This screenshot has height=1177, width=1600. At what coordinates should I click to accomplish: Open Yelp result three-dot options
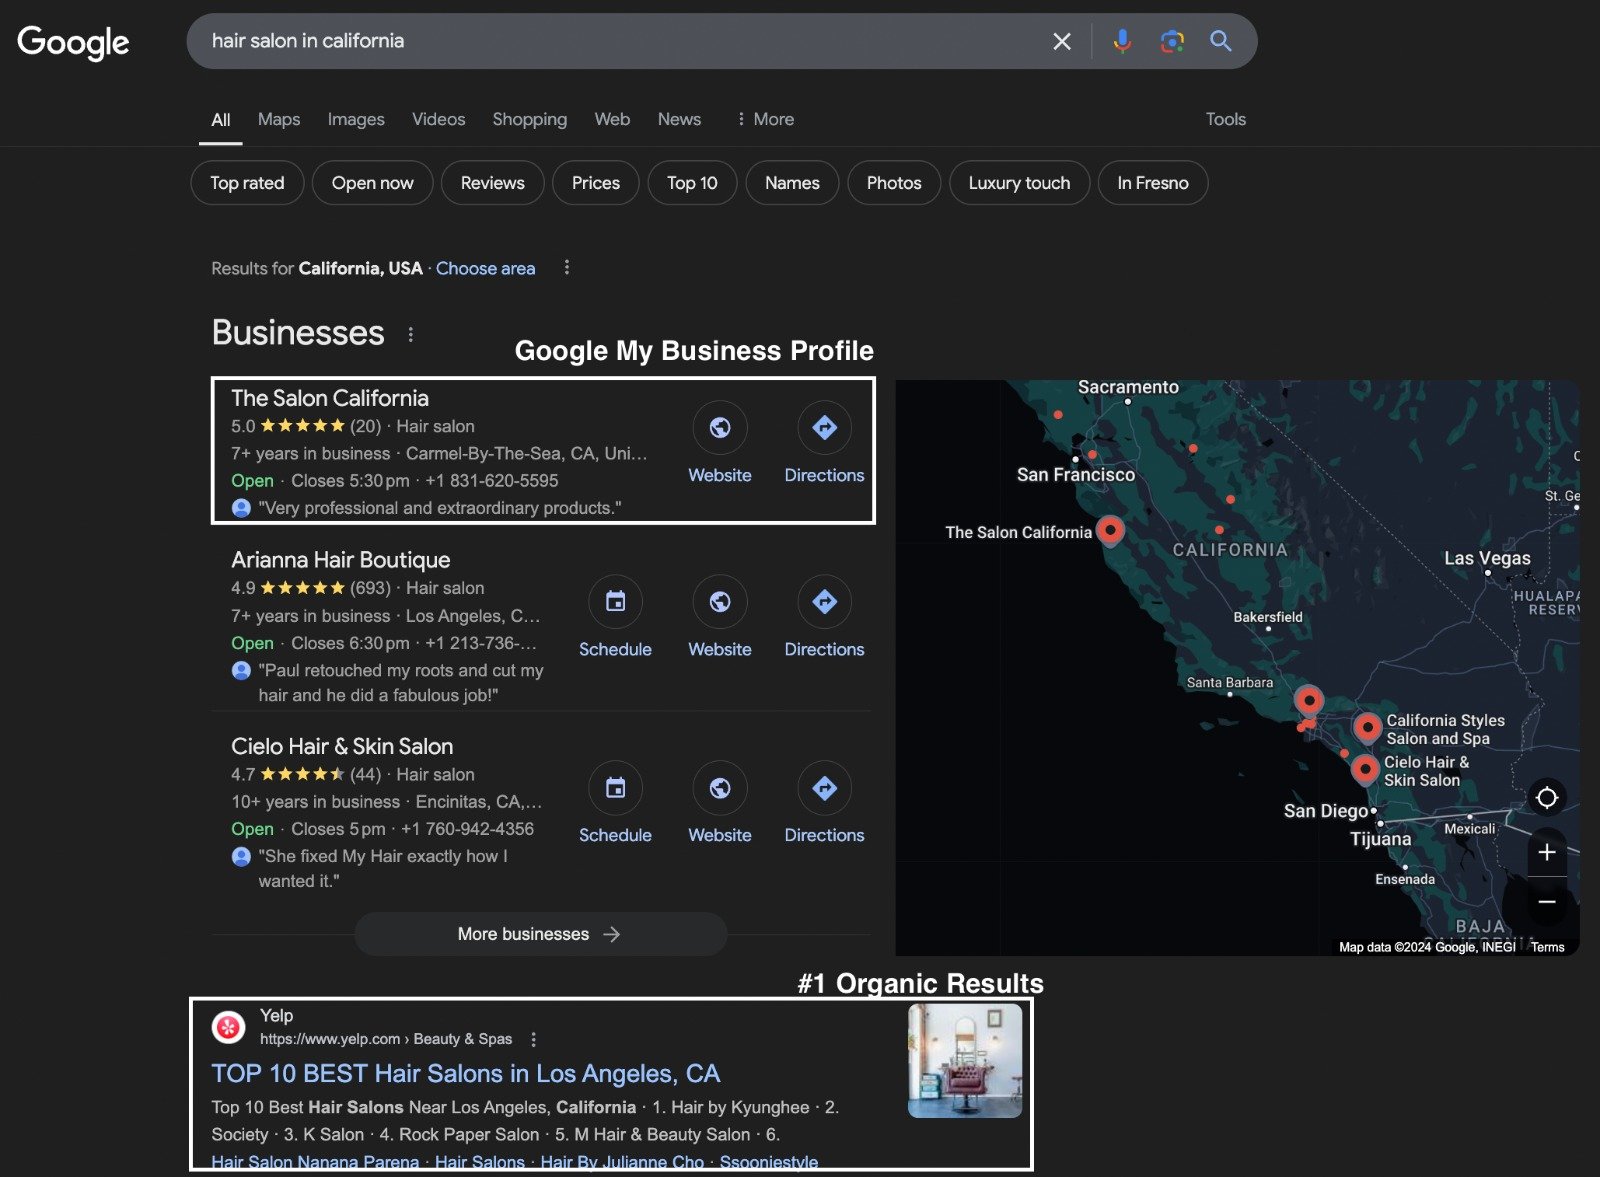[534, 1039]
